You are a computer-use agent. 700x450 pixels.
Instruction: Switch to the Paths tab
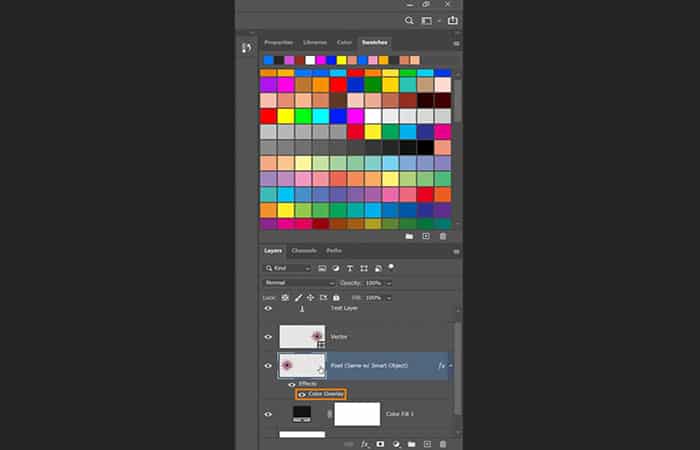click(334, 251)
